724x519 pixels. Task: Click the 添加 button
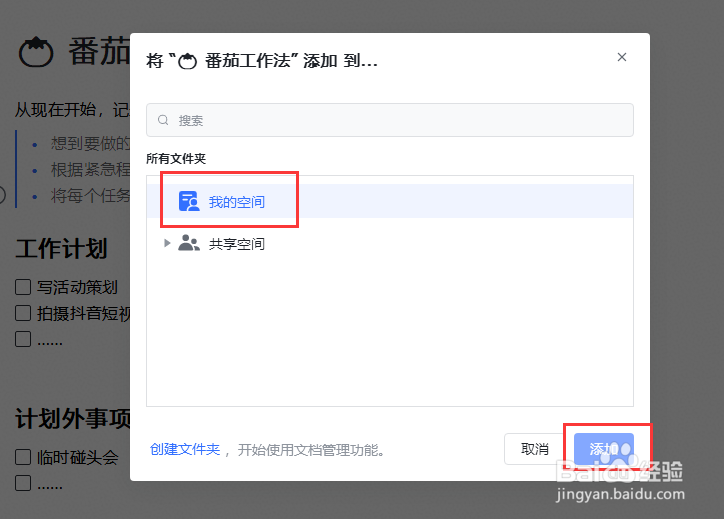pyautogui.click(x=603, y=449)
